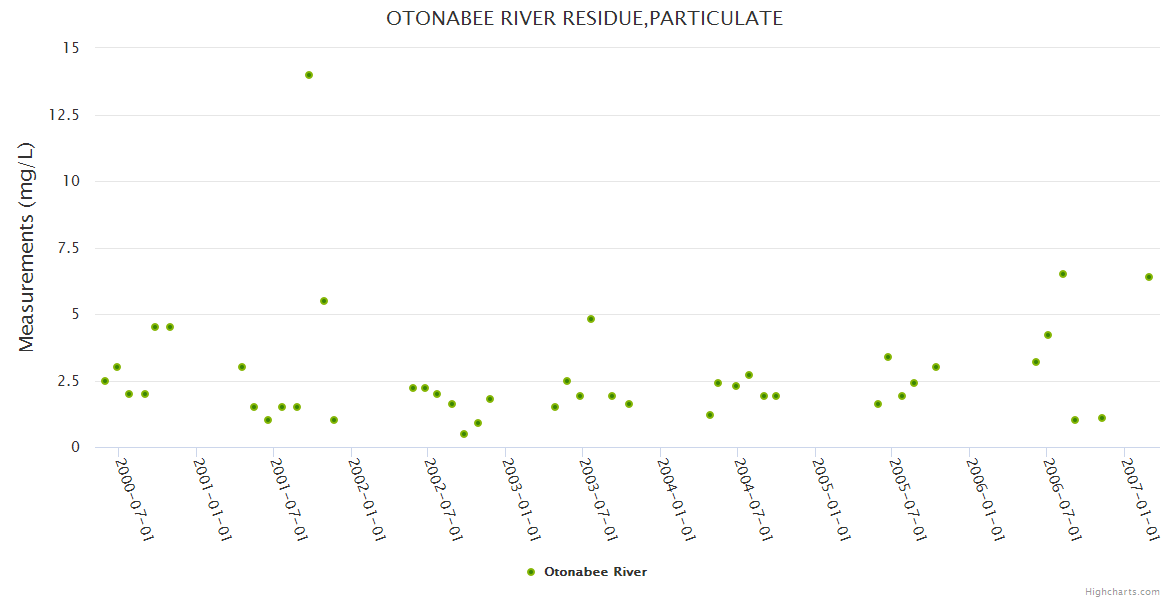
Task: Click the 2003-01-01 x-axis label
Action: pos(521,500)
